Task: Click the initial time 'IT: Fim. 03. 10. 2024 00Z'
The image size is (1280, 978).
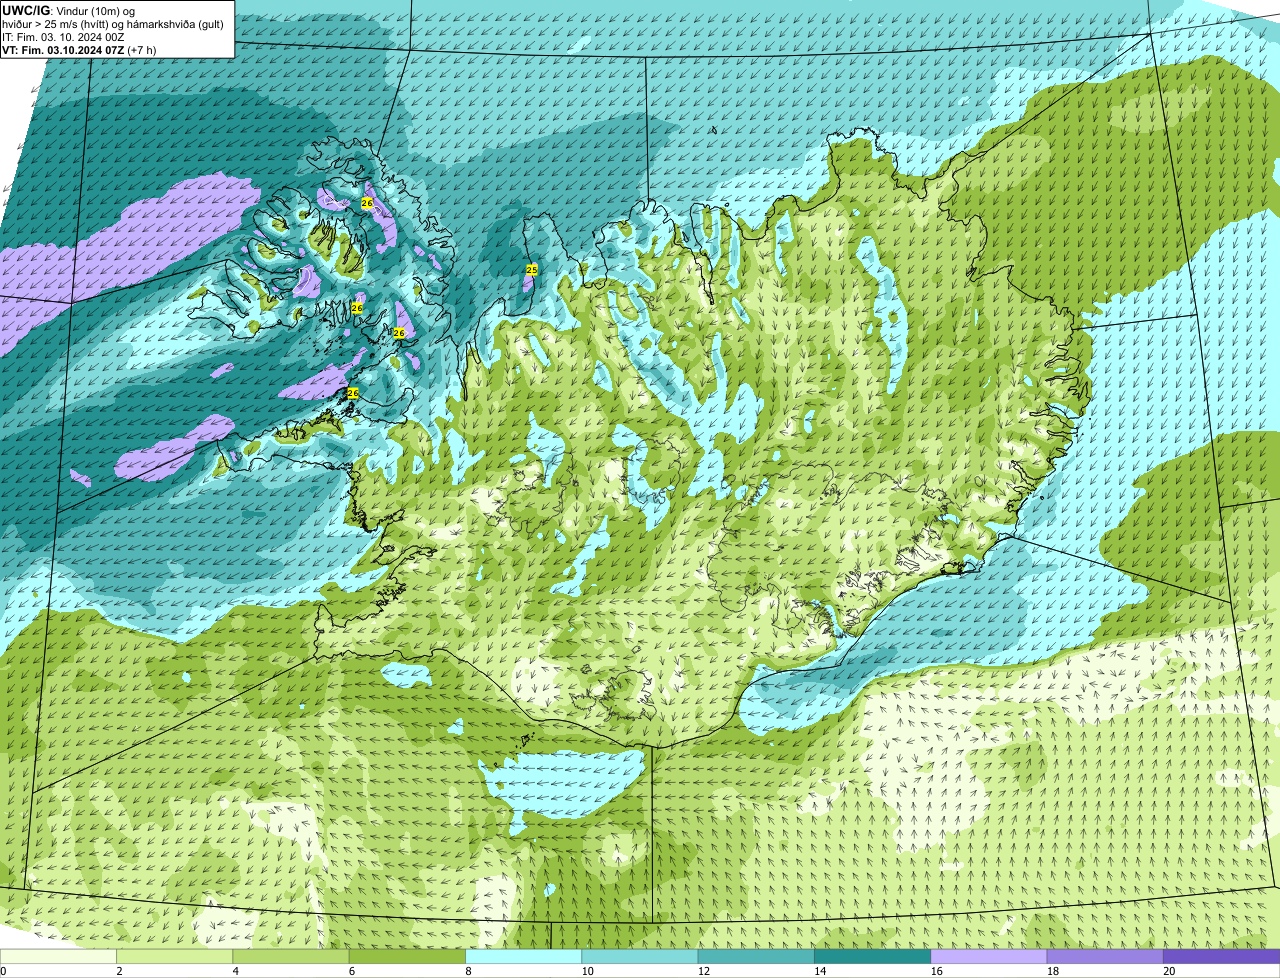Action: point(64,37)
